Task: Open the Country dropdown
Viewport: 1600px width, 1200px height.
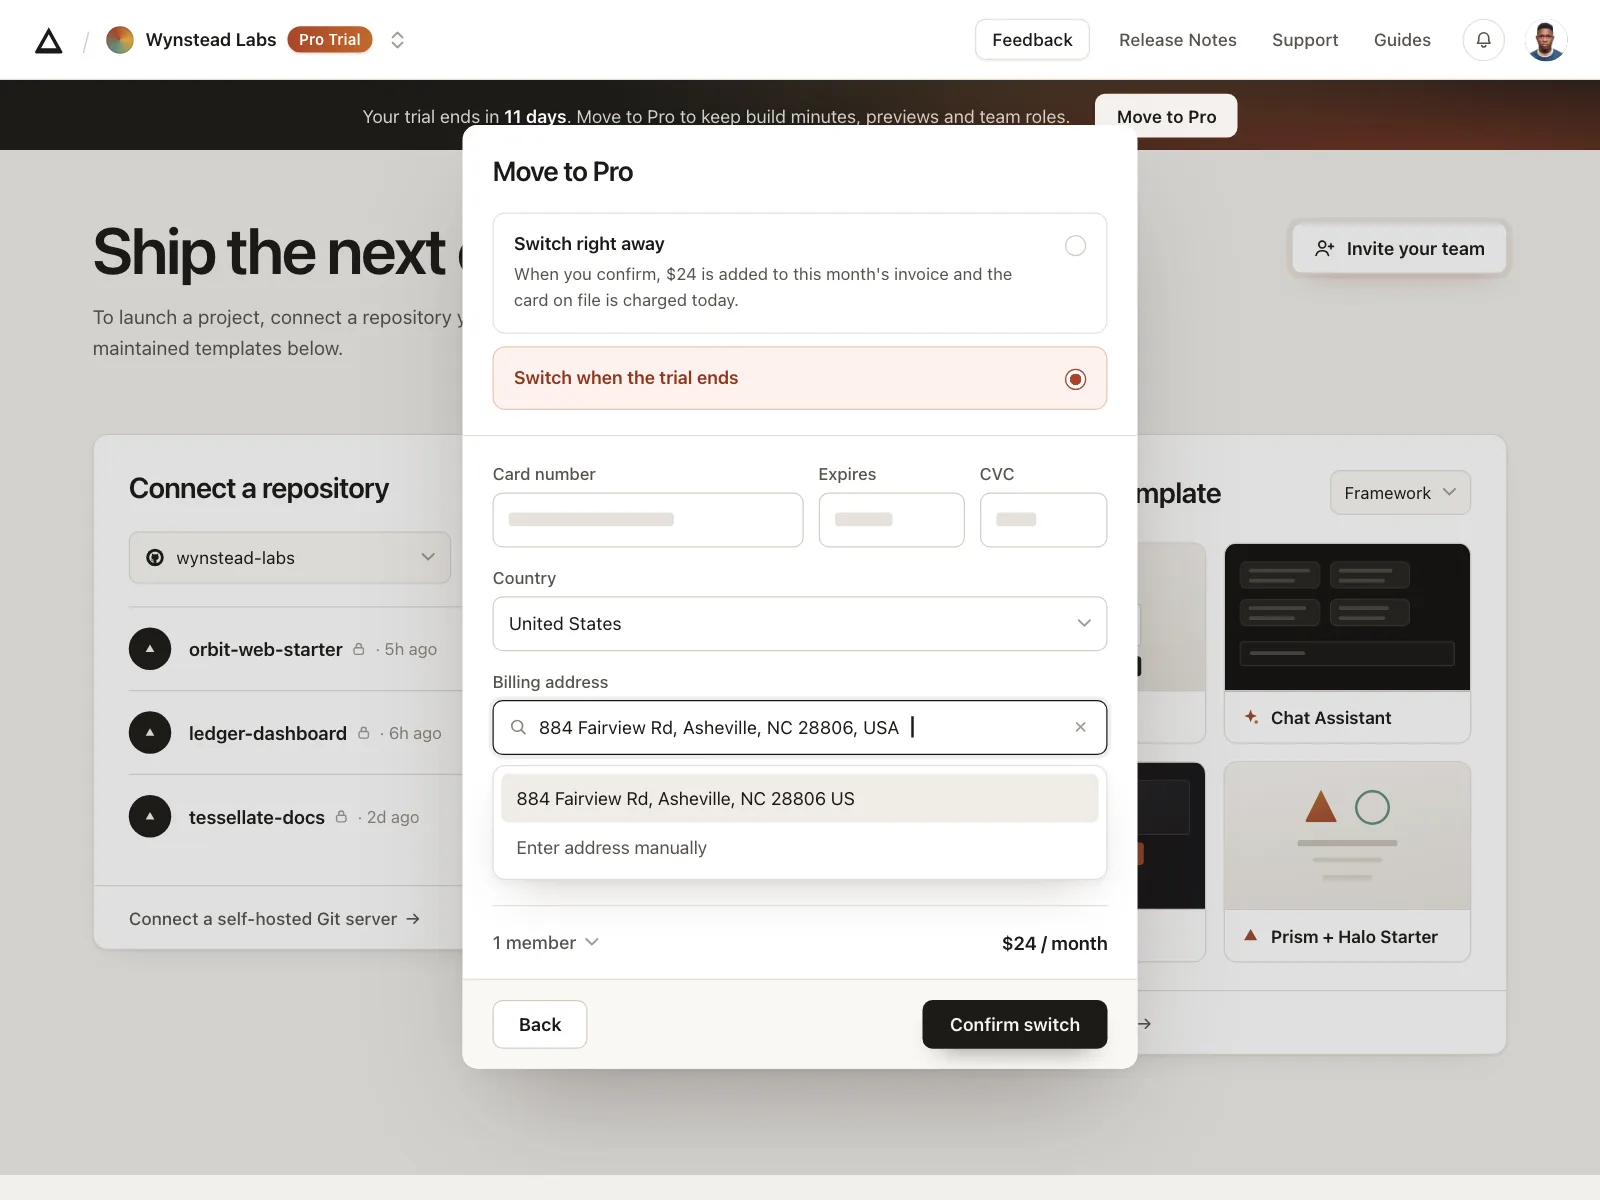Action: (800, 624)
